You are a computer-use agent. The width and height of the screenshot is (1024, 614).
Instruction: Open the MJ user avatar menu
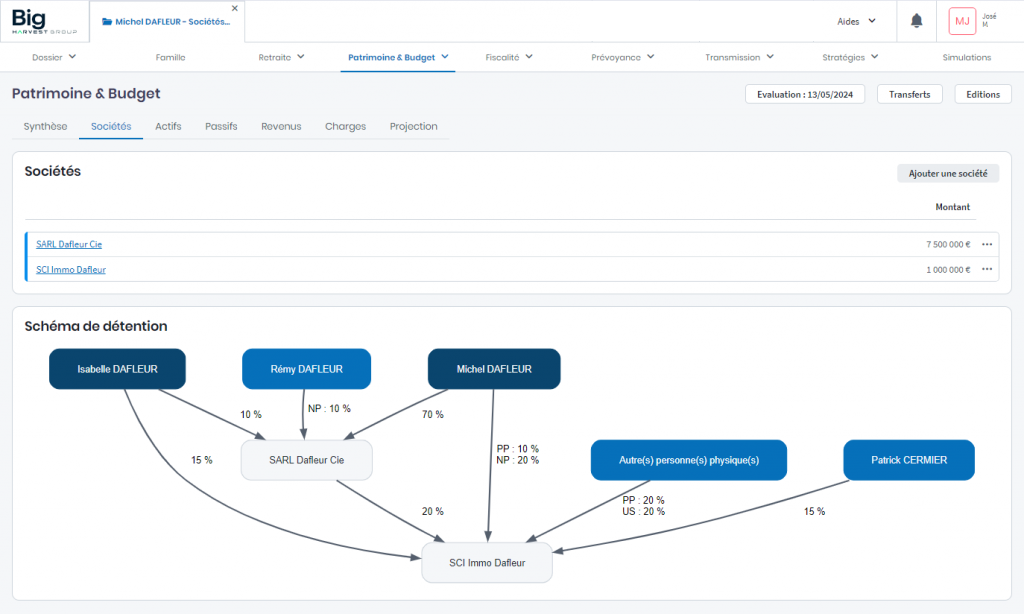(962, 21)
